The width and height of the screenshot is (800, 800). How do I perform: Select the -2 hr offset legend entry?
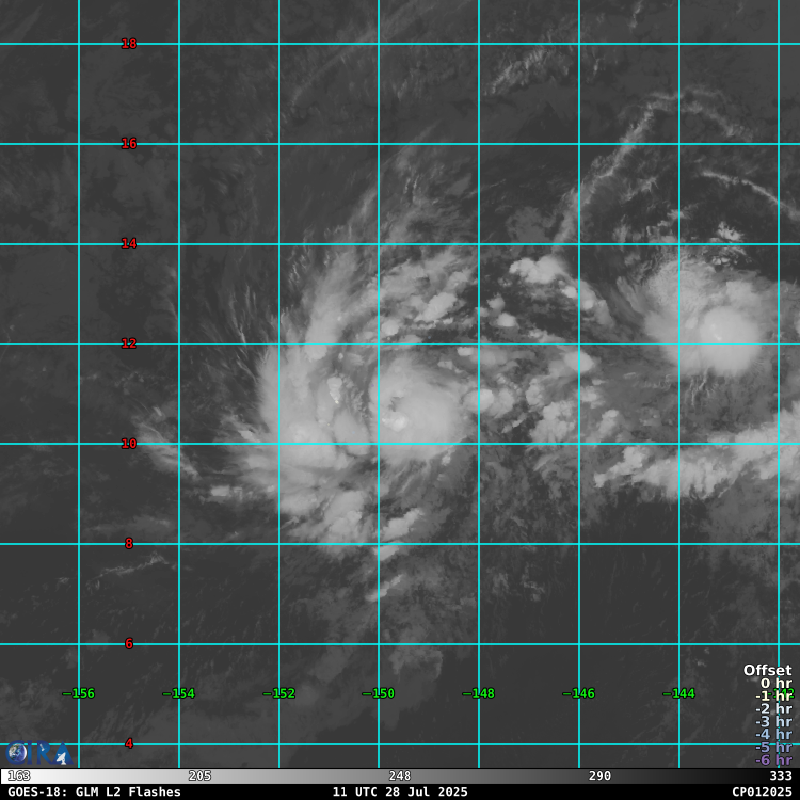(x=772, y=709)
